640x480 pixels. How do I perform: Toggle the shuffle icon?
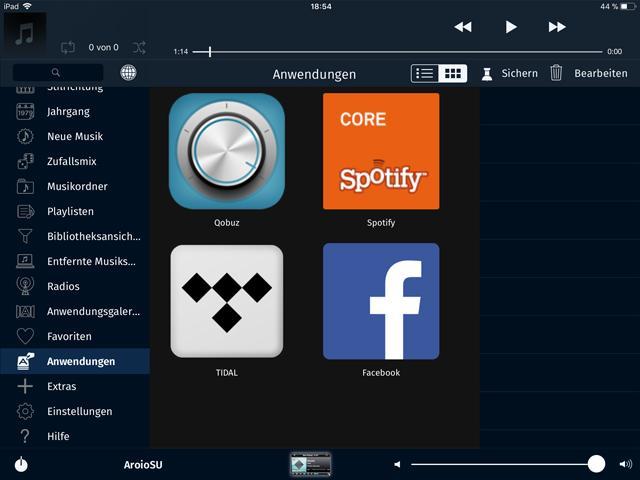(139, 47)
